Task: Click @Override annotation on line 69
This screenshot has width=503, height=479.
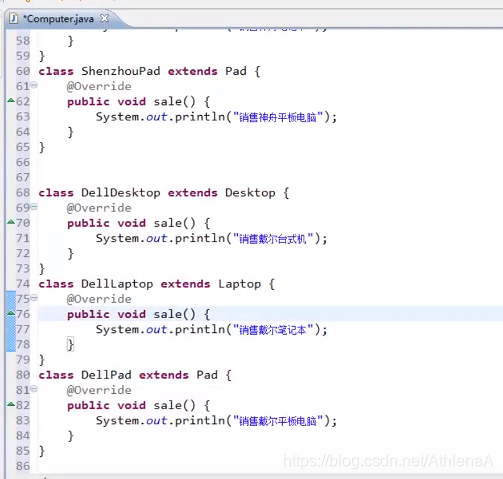Action: (x=99, y=208)
